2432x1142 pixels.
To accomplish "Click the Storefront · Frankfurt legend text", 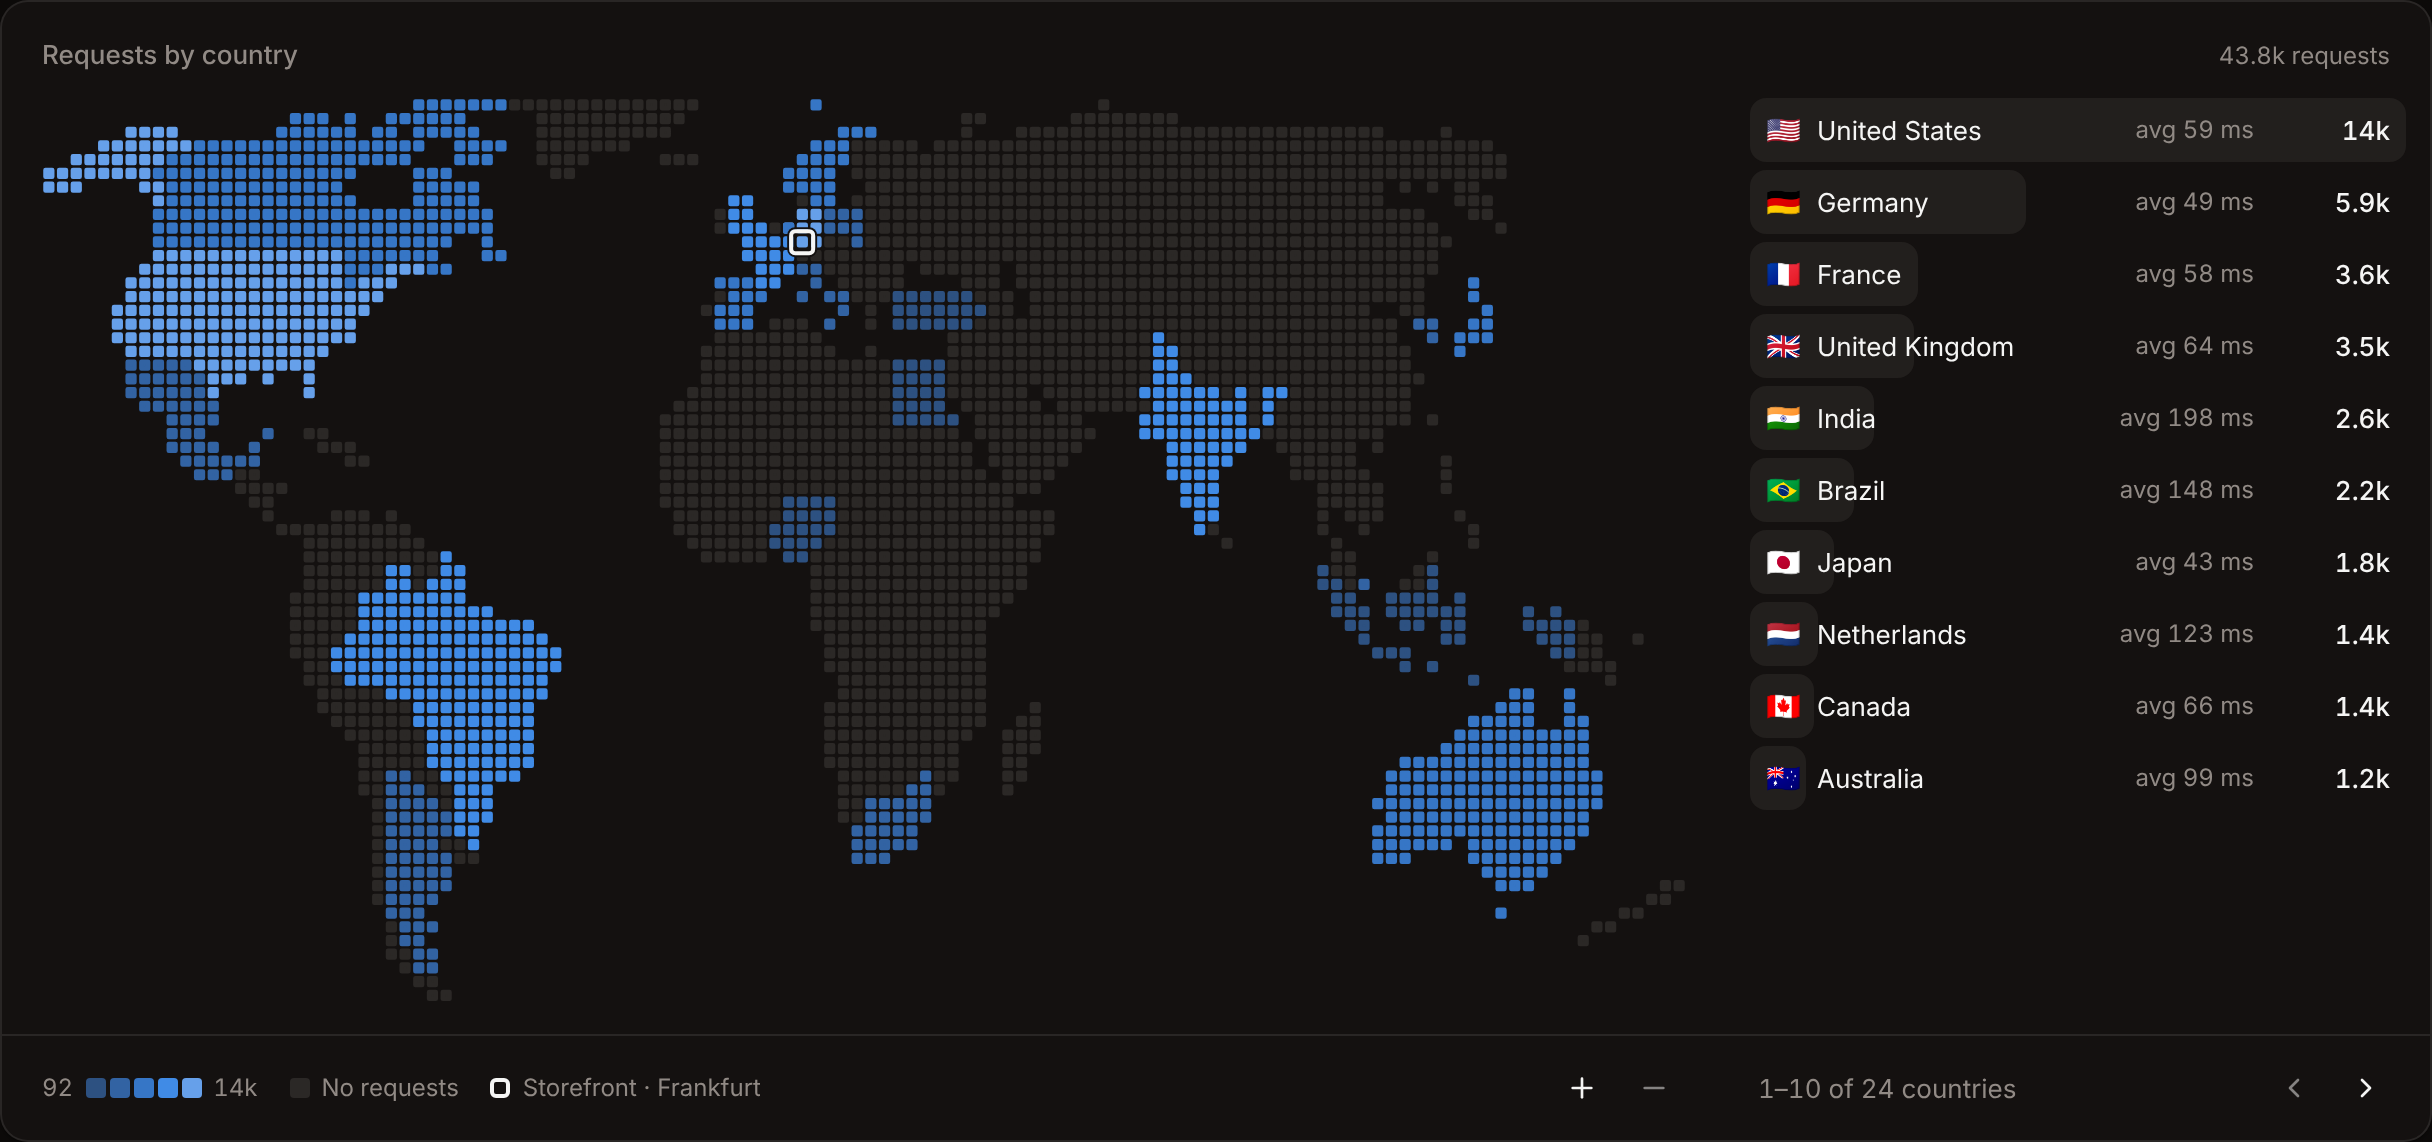I will tap(641, 1088).
